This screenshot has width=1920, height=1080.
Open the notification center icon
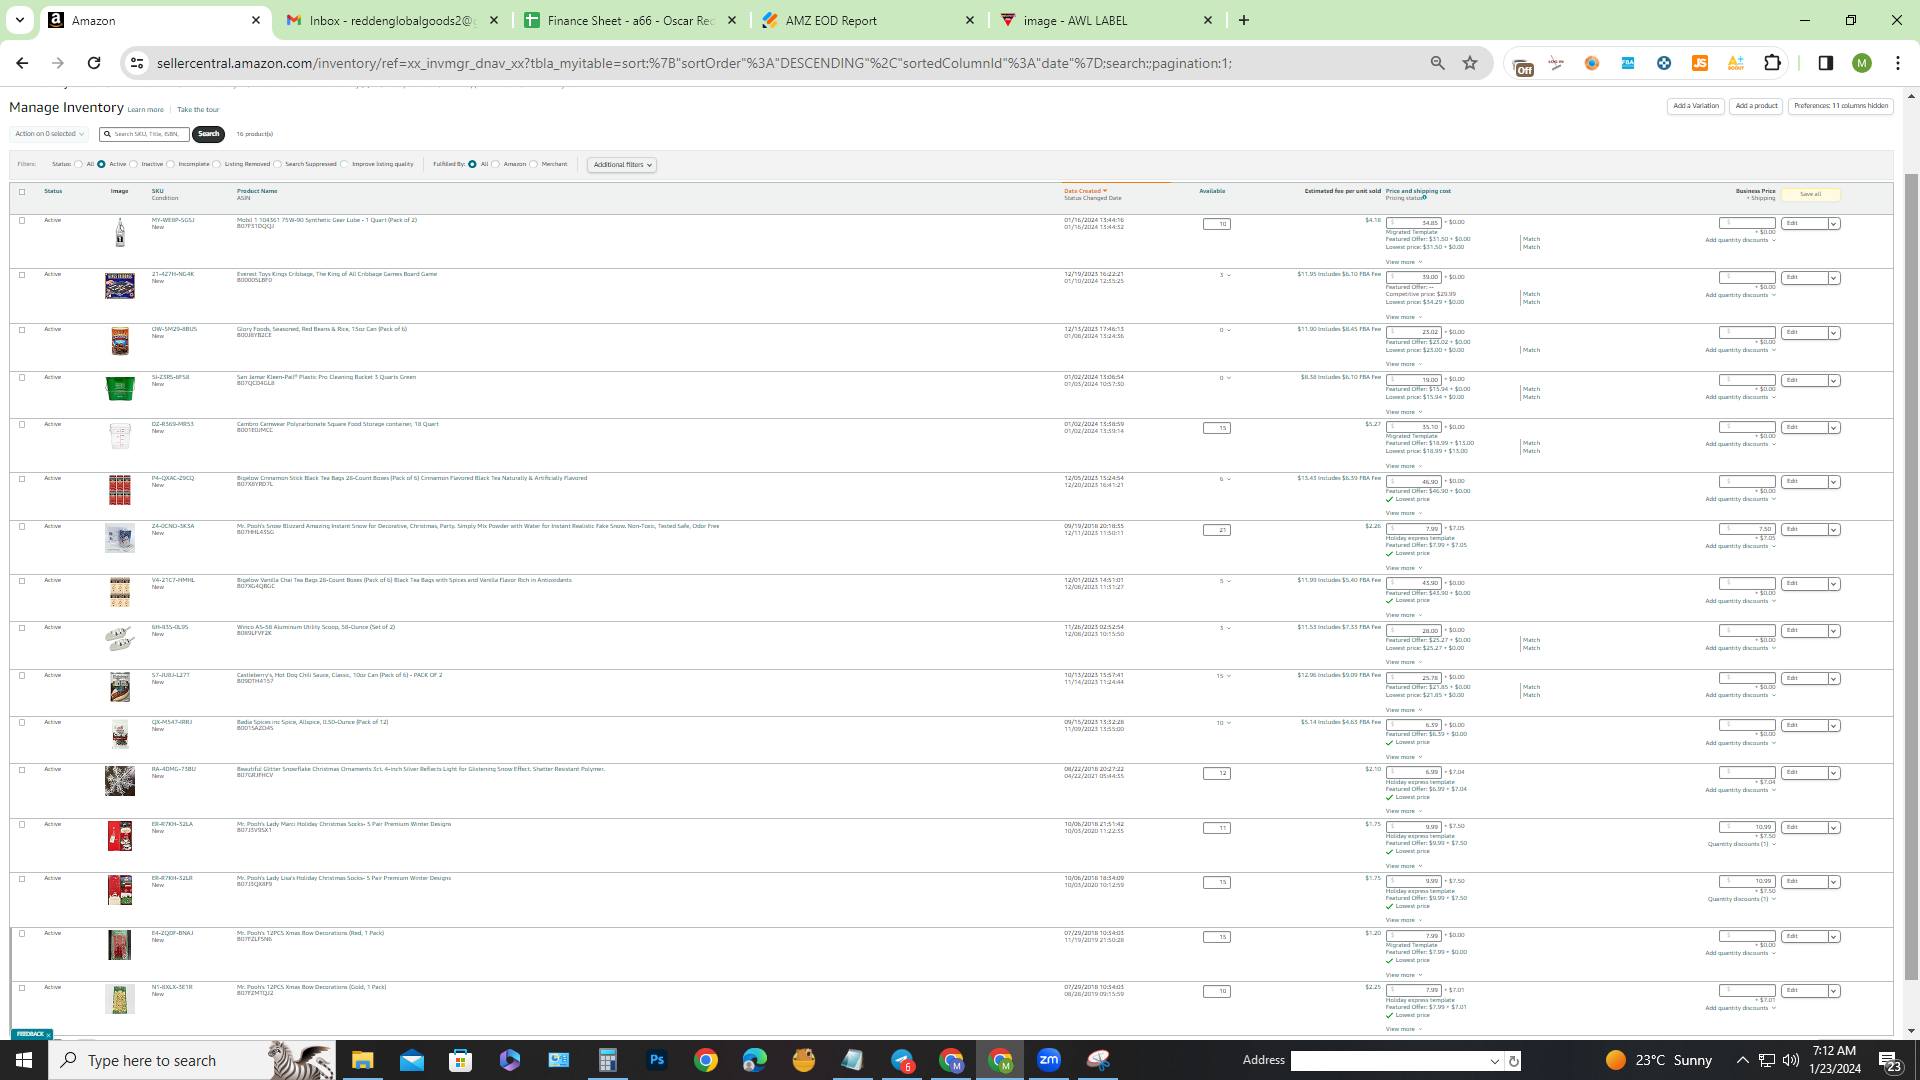tap(1890, 1060)
